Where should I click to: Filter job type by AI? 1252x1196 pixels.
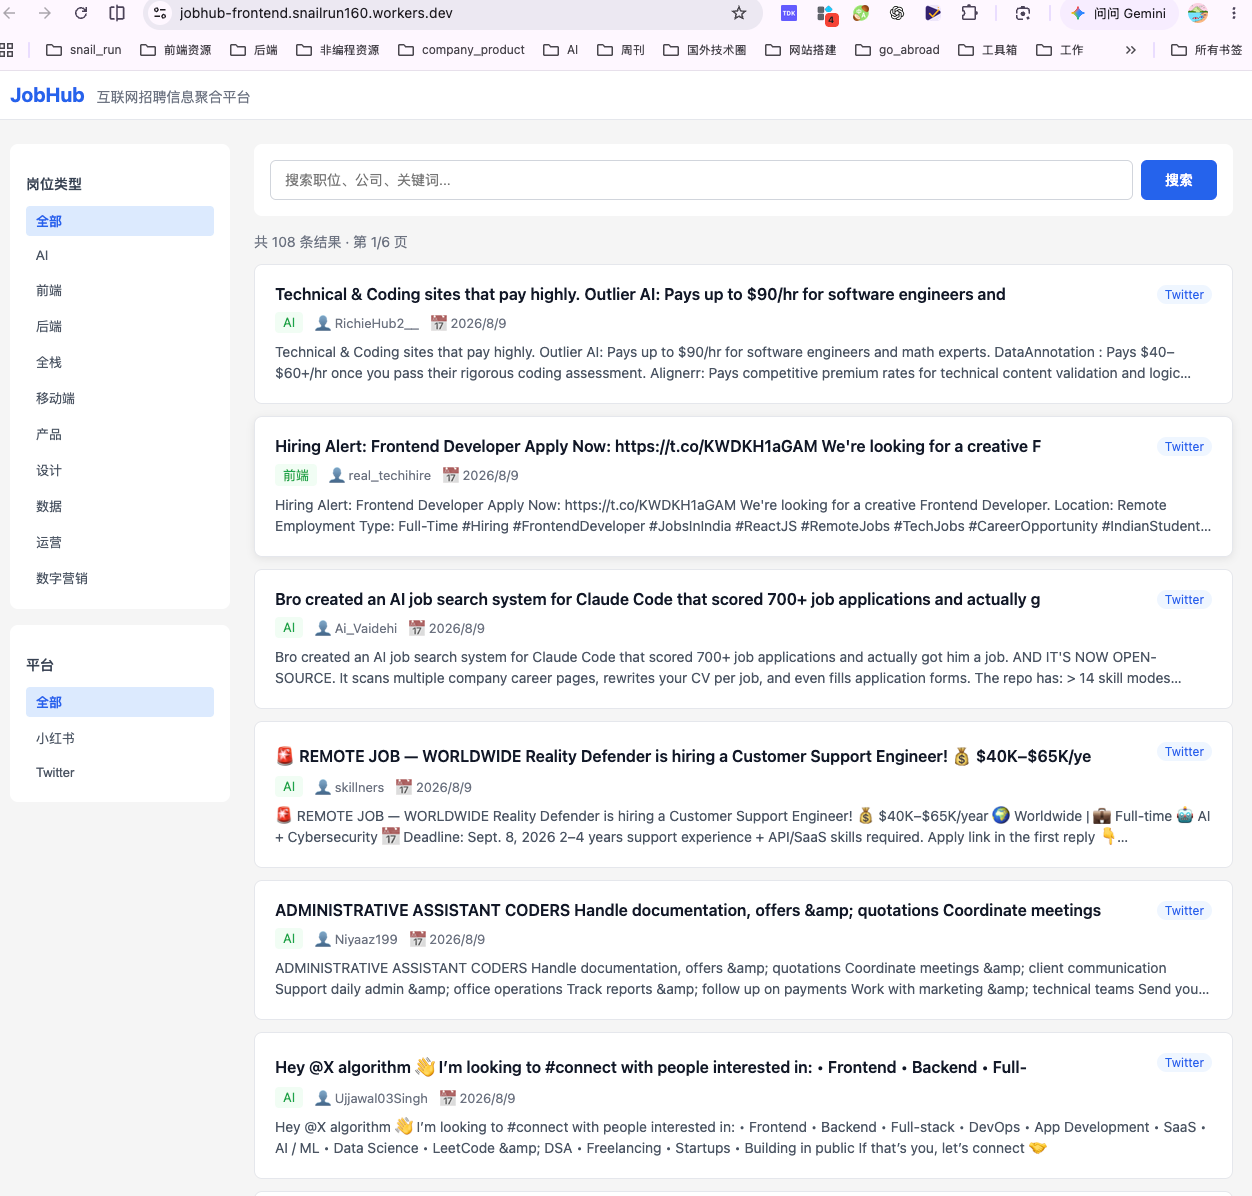pyautogui.click(x=120, y=256)
